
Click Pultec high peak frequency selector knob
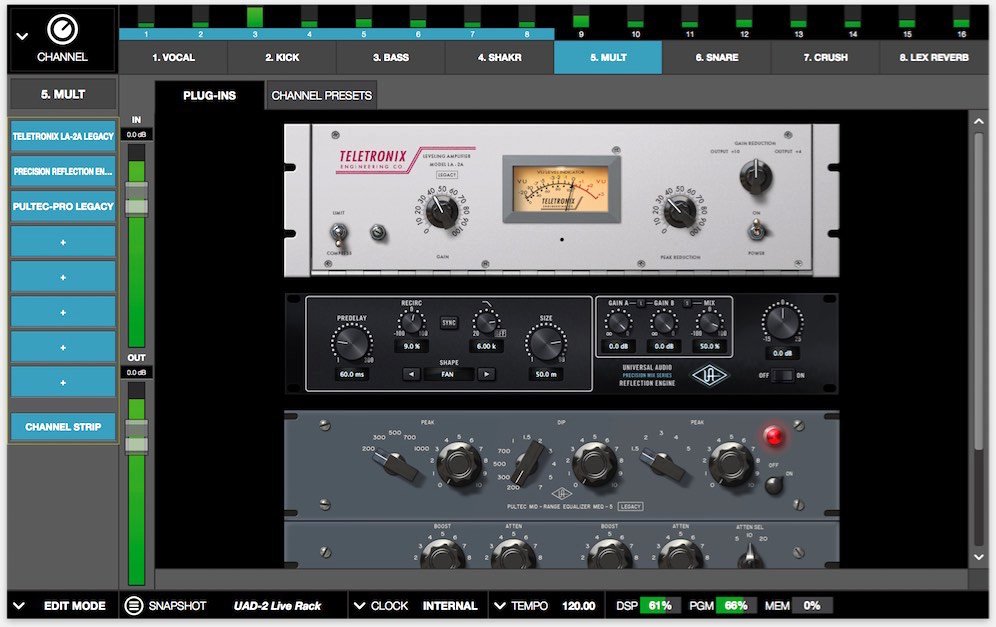[x=663, y=465]
